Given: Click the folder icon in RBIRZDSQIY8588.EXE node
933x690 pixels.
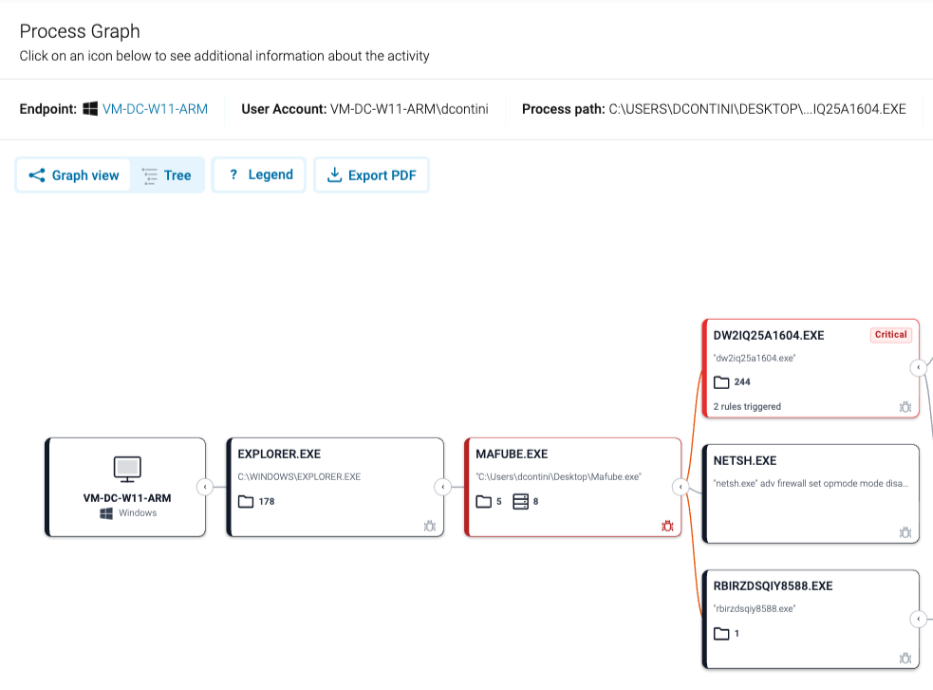Looking at the screenshot, I should (x=721, y=633).
